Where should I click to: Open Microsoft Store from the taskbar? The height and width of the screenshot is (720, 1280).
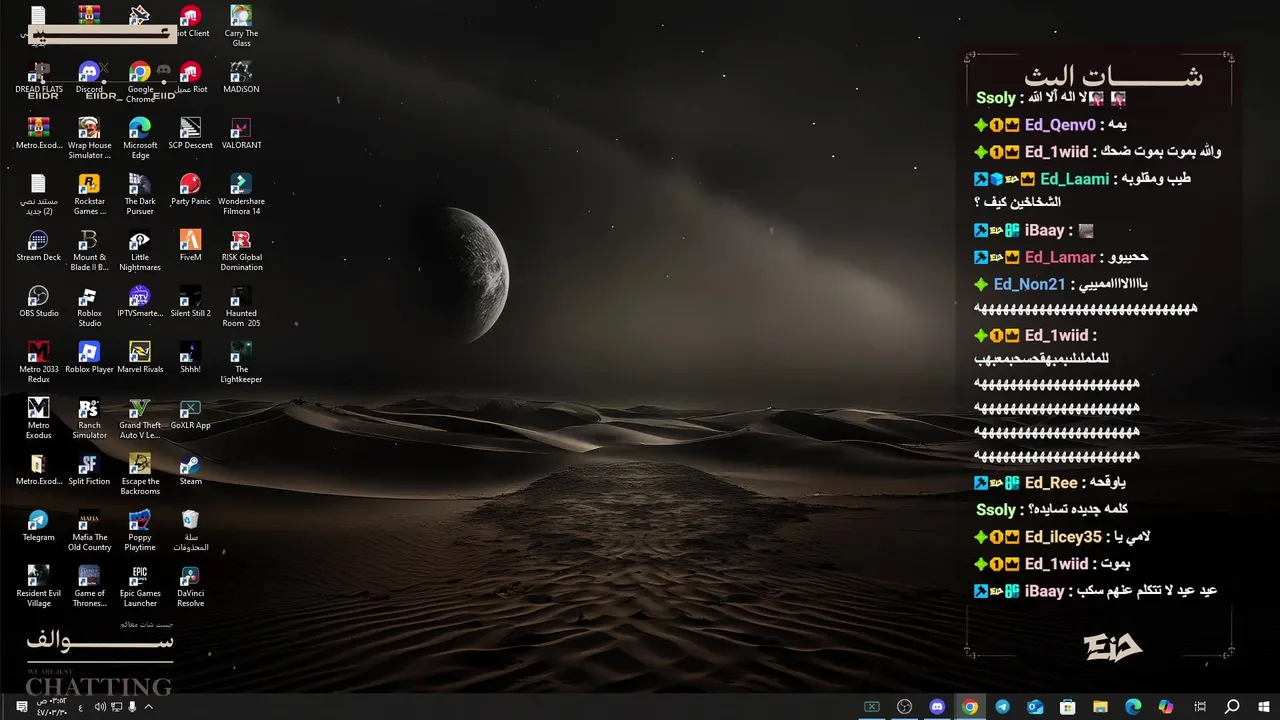pos(1067,707)
